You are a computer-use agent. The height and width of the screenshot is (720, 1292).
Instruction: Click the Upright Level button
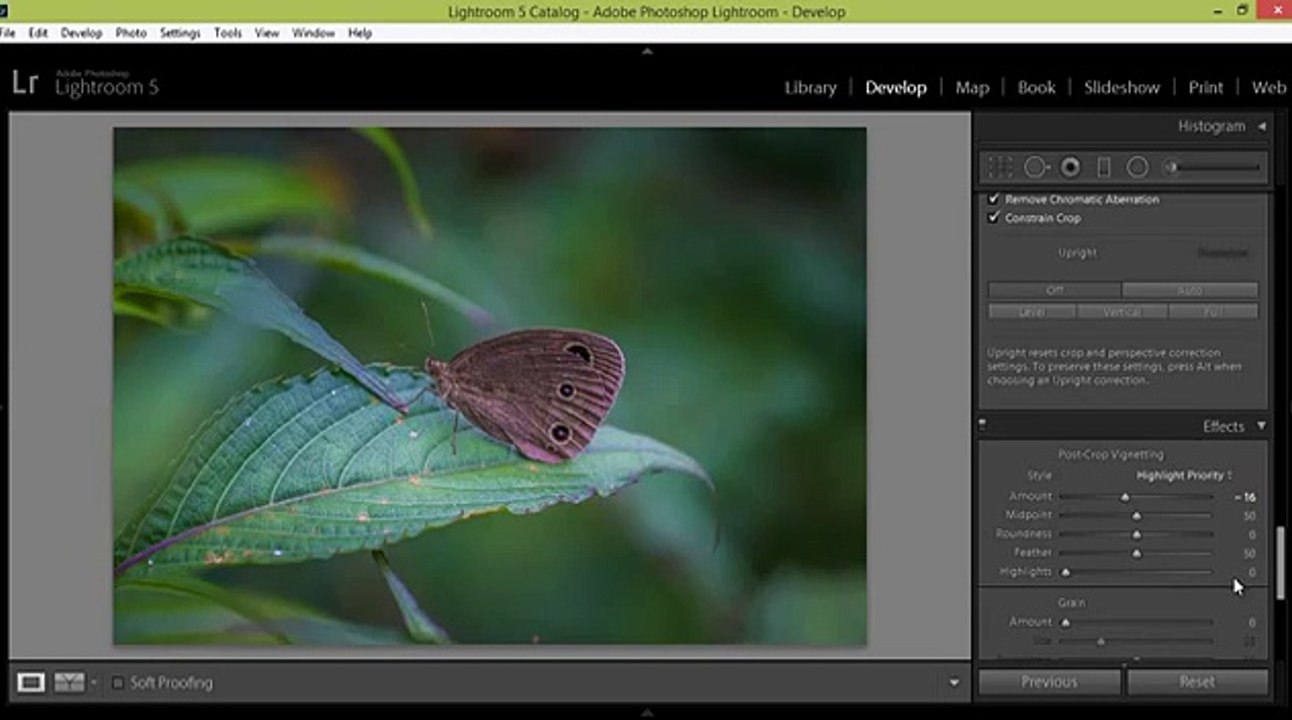tap(1032, 312)
